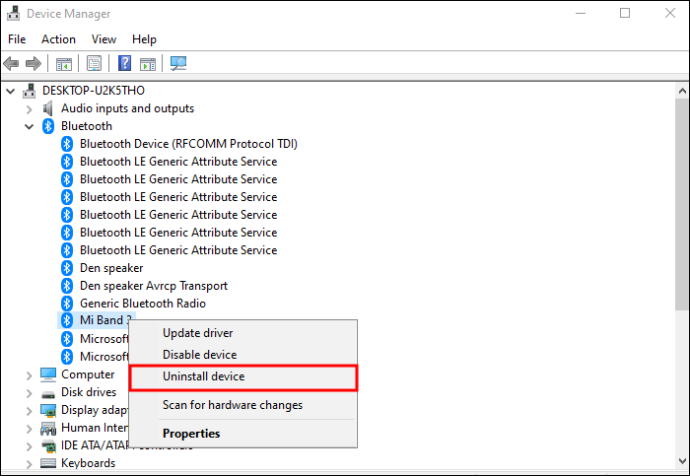The image size is (690, 476).
Task: Click the blue Help question mark icon
Action: (125, 64)
